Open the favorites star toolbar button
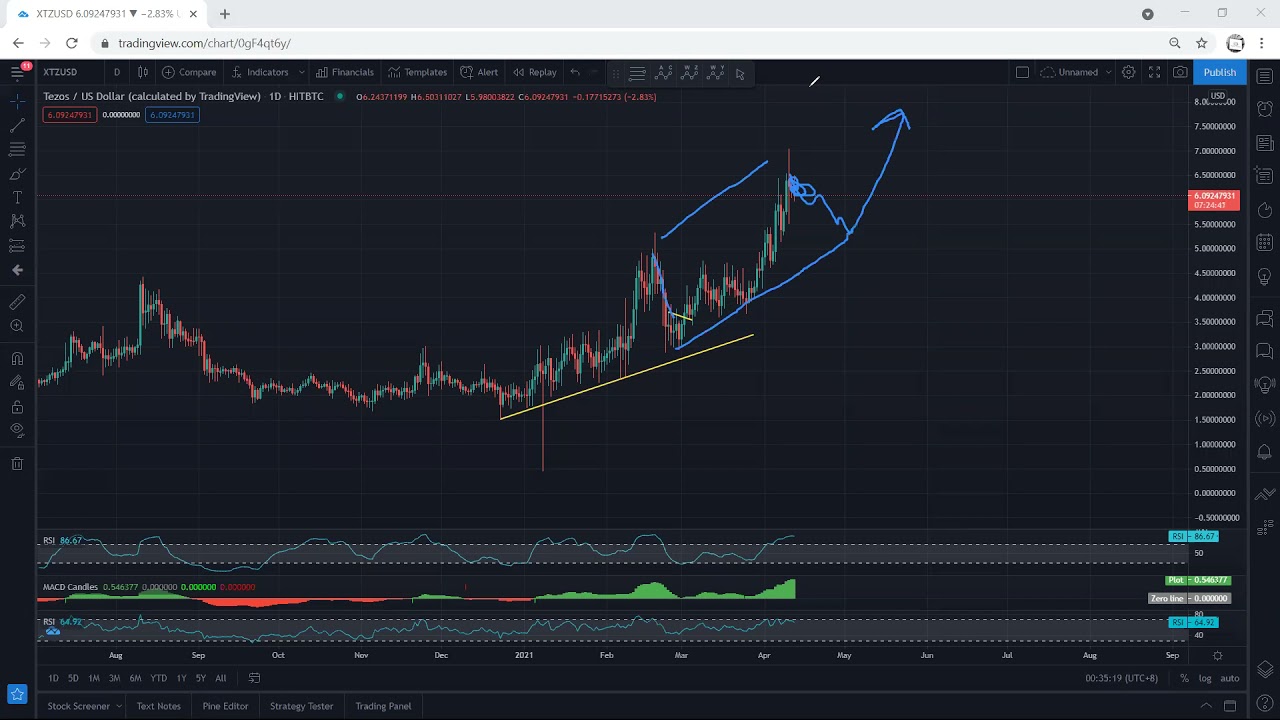Image resolution: width=1280 pixels, height=720 pixels. click(17, 694)
